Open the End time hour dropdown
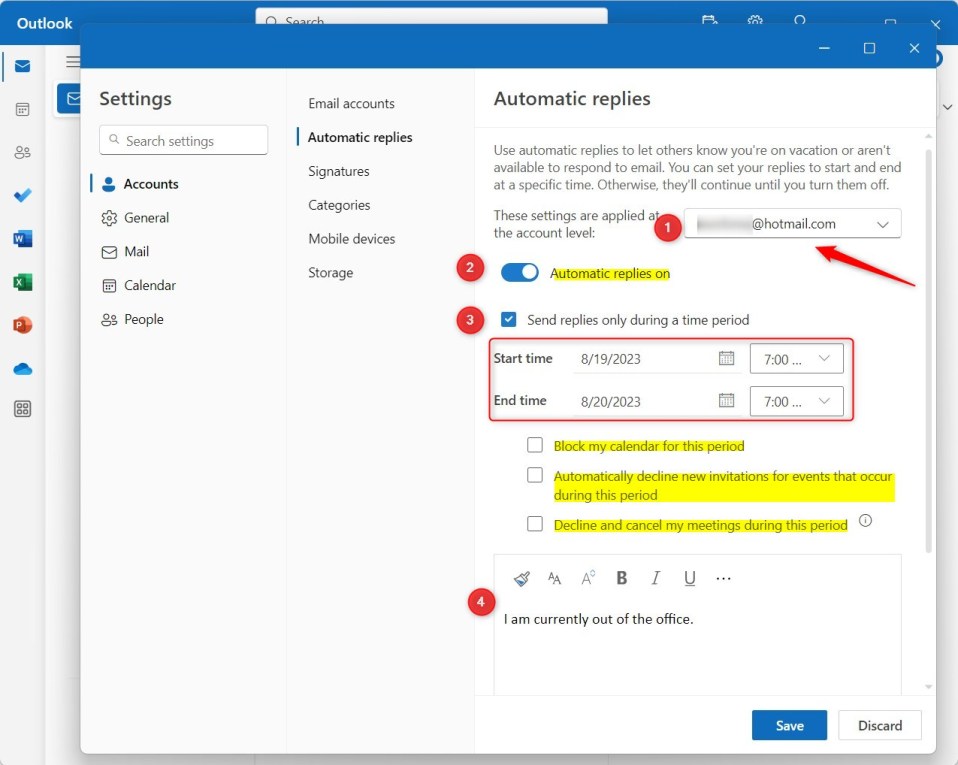The image size is (958, 765). tap(796, 401)
